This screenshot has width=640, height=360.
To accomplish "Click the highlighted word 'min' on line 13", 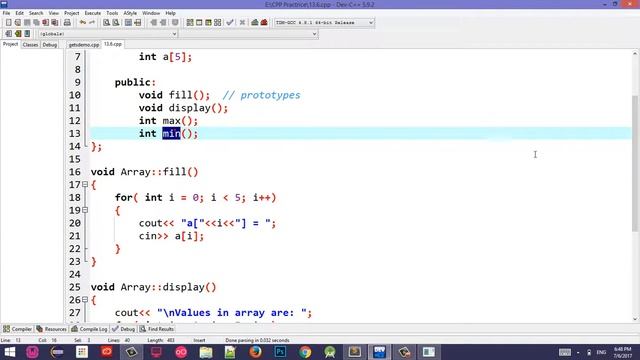I will tap(171, 133).
